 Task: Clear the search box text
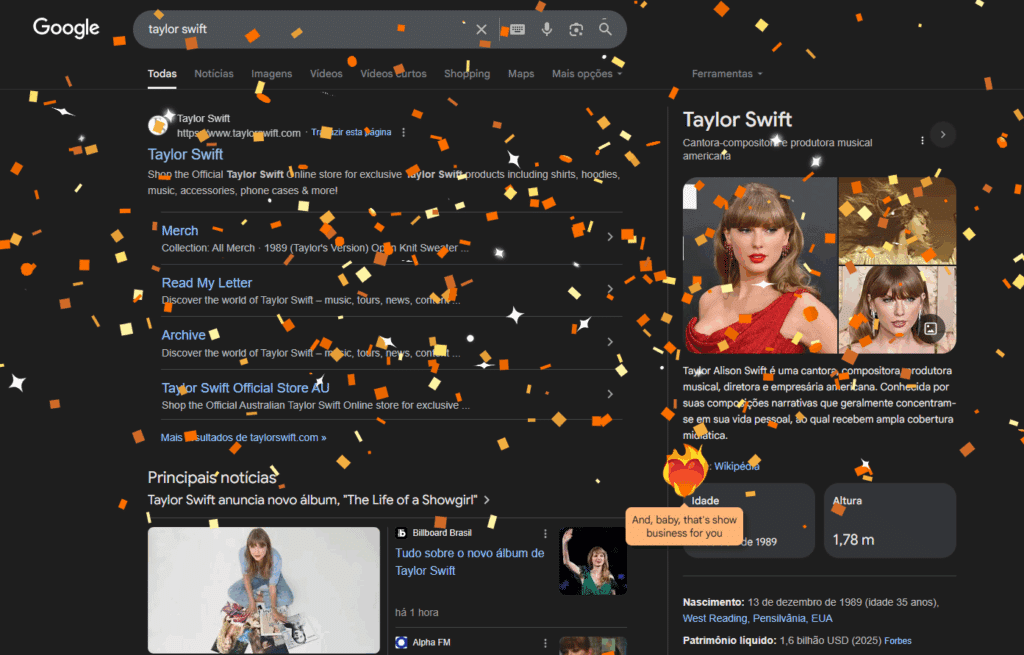(x=481, y=29)
